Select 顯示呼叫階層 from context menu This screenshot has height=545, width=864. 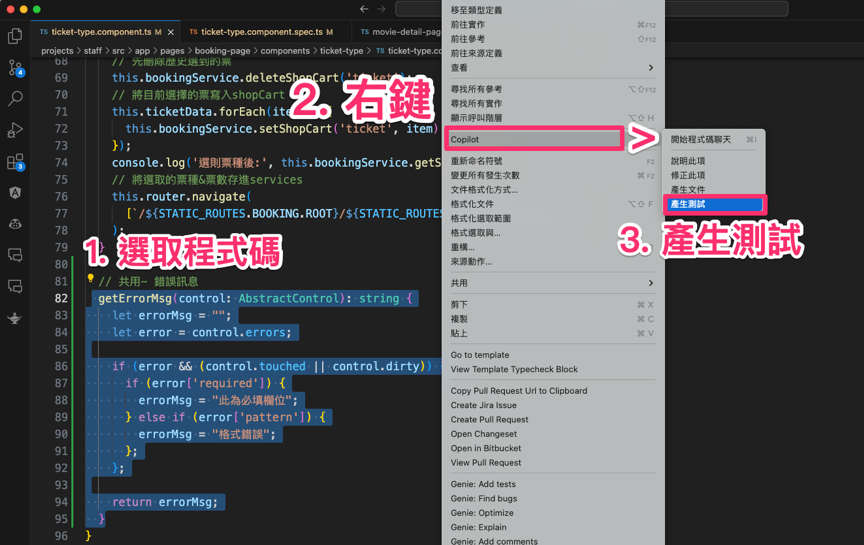(x=553, y=118)
